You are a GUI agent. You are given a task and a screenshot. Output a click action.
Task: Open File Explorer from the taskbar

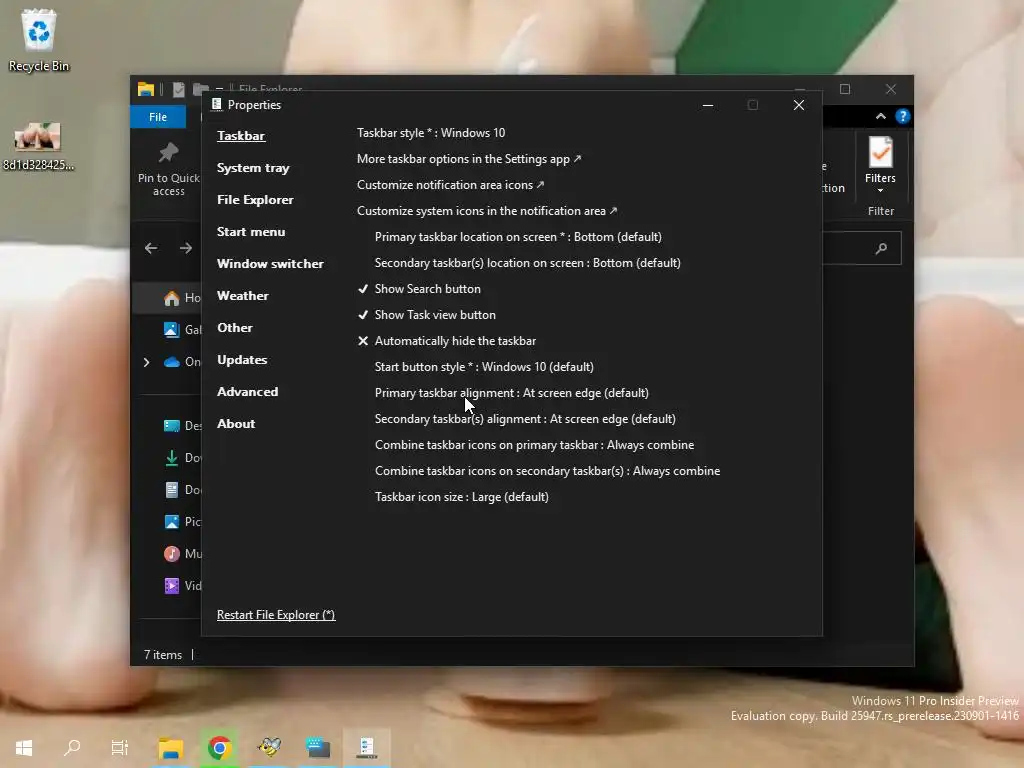(x=170, y=748)
